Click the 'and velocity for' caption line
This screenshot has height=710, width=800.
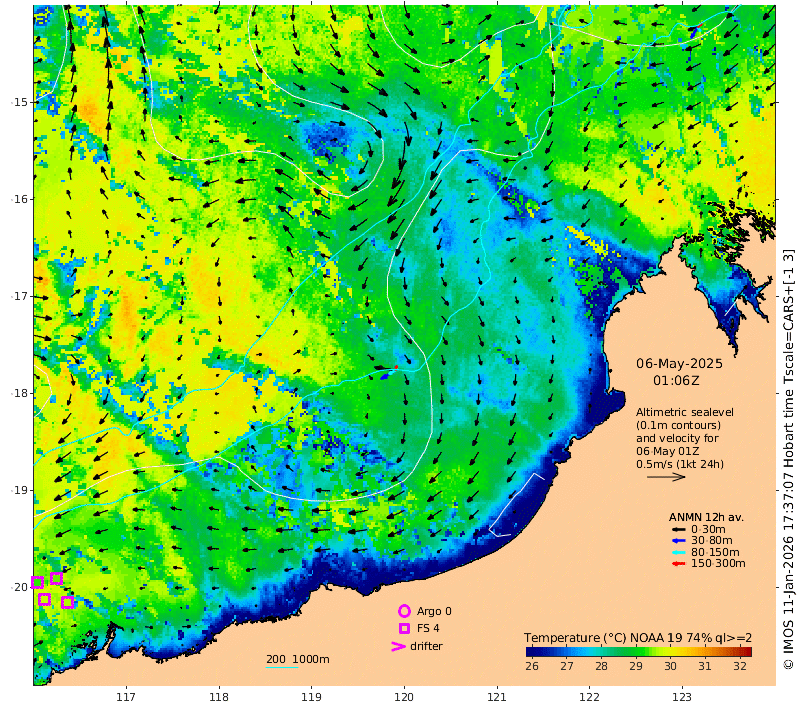point(677,438)
